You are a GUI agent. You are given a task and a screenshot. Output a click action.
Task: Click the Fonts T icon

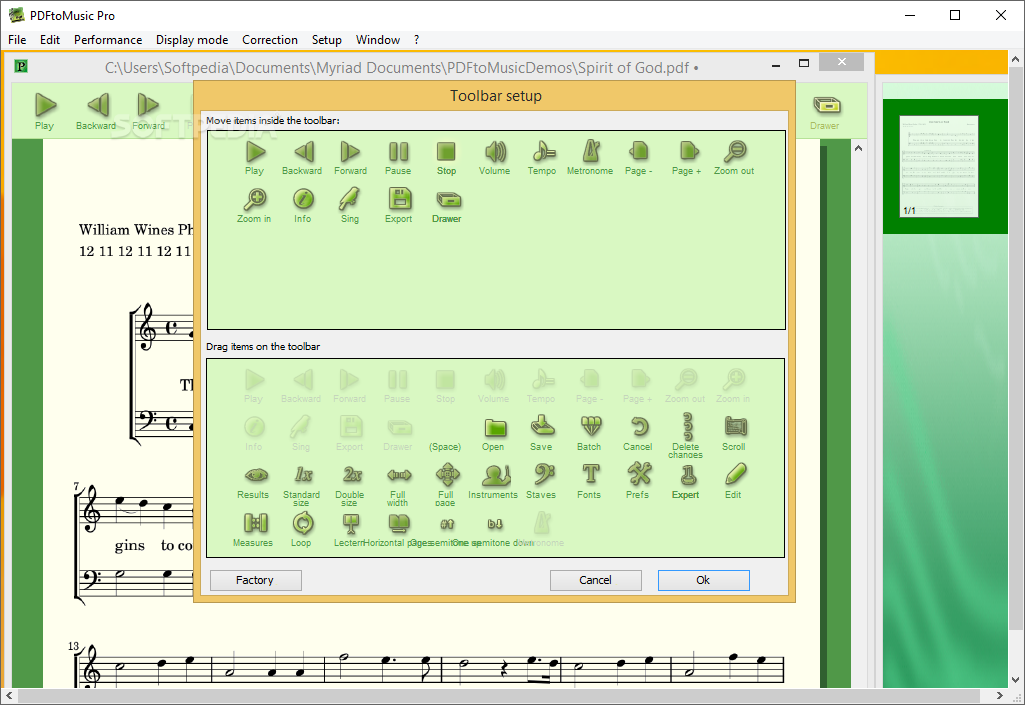pos(590,474)
